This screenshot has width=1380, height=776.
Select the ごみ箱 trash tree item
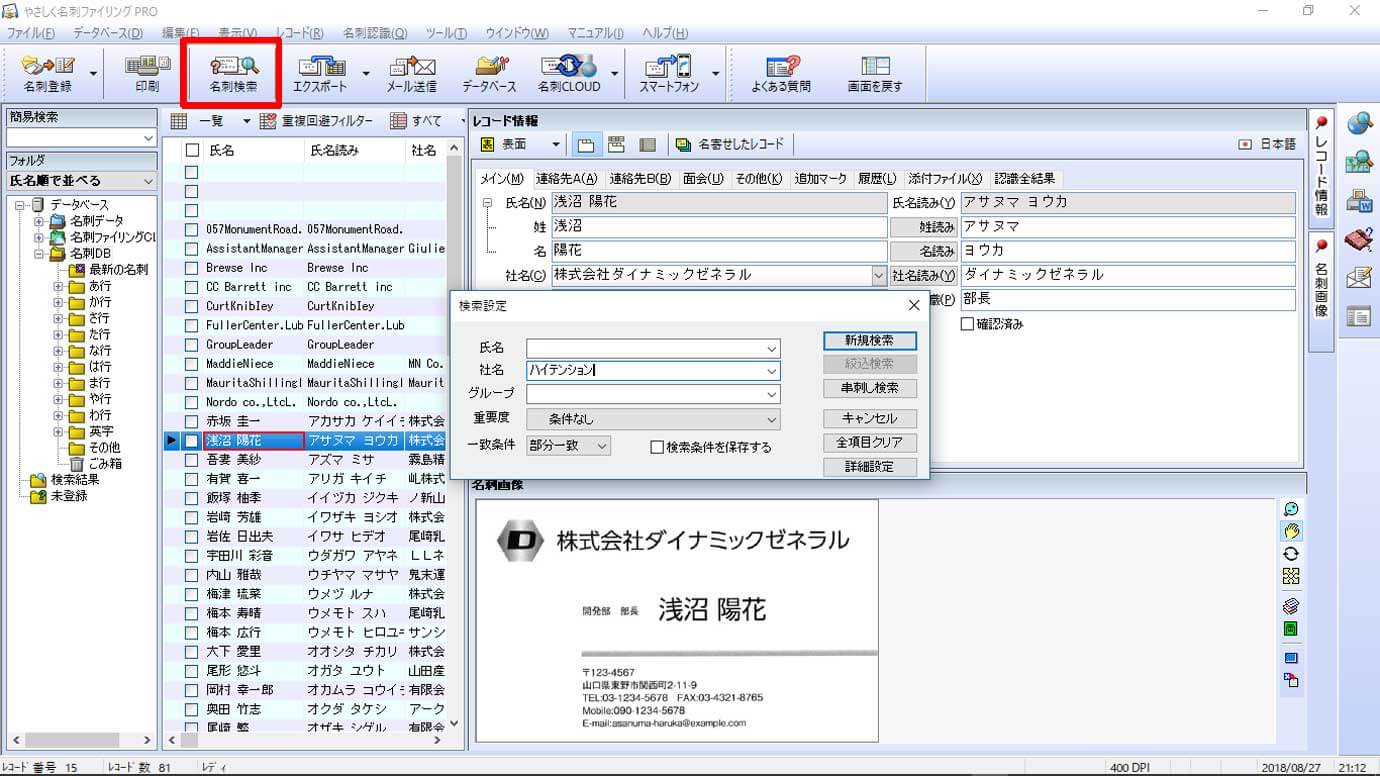click(104, 464)
